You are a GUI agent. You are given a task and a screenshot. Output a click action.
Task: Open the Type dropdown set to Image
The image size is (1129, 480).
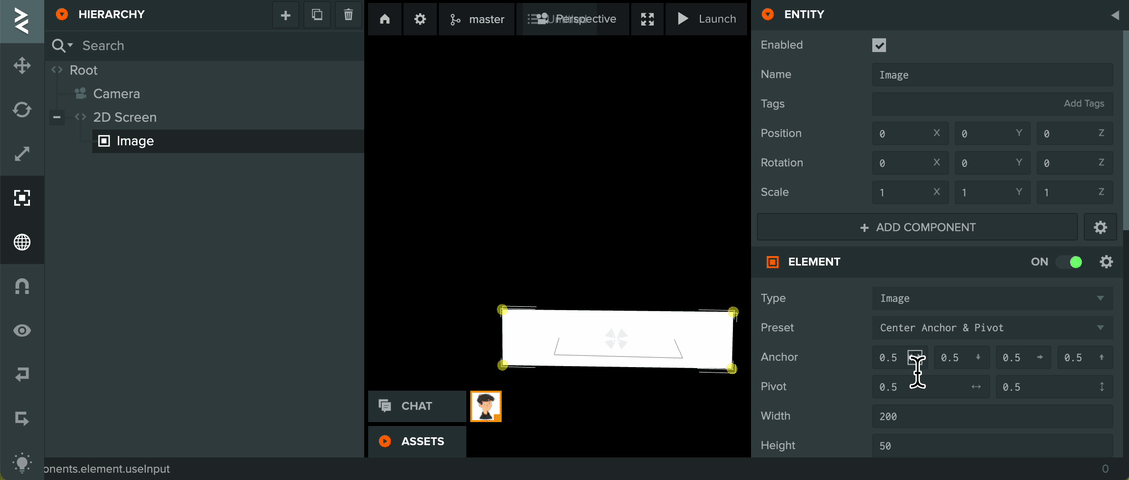coord(992,299)
